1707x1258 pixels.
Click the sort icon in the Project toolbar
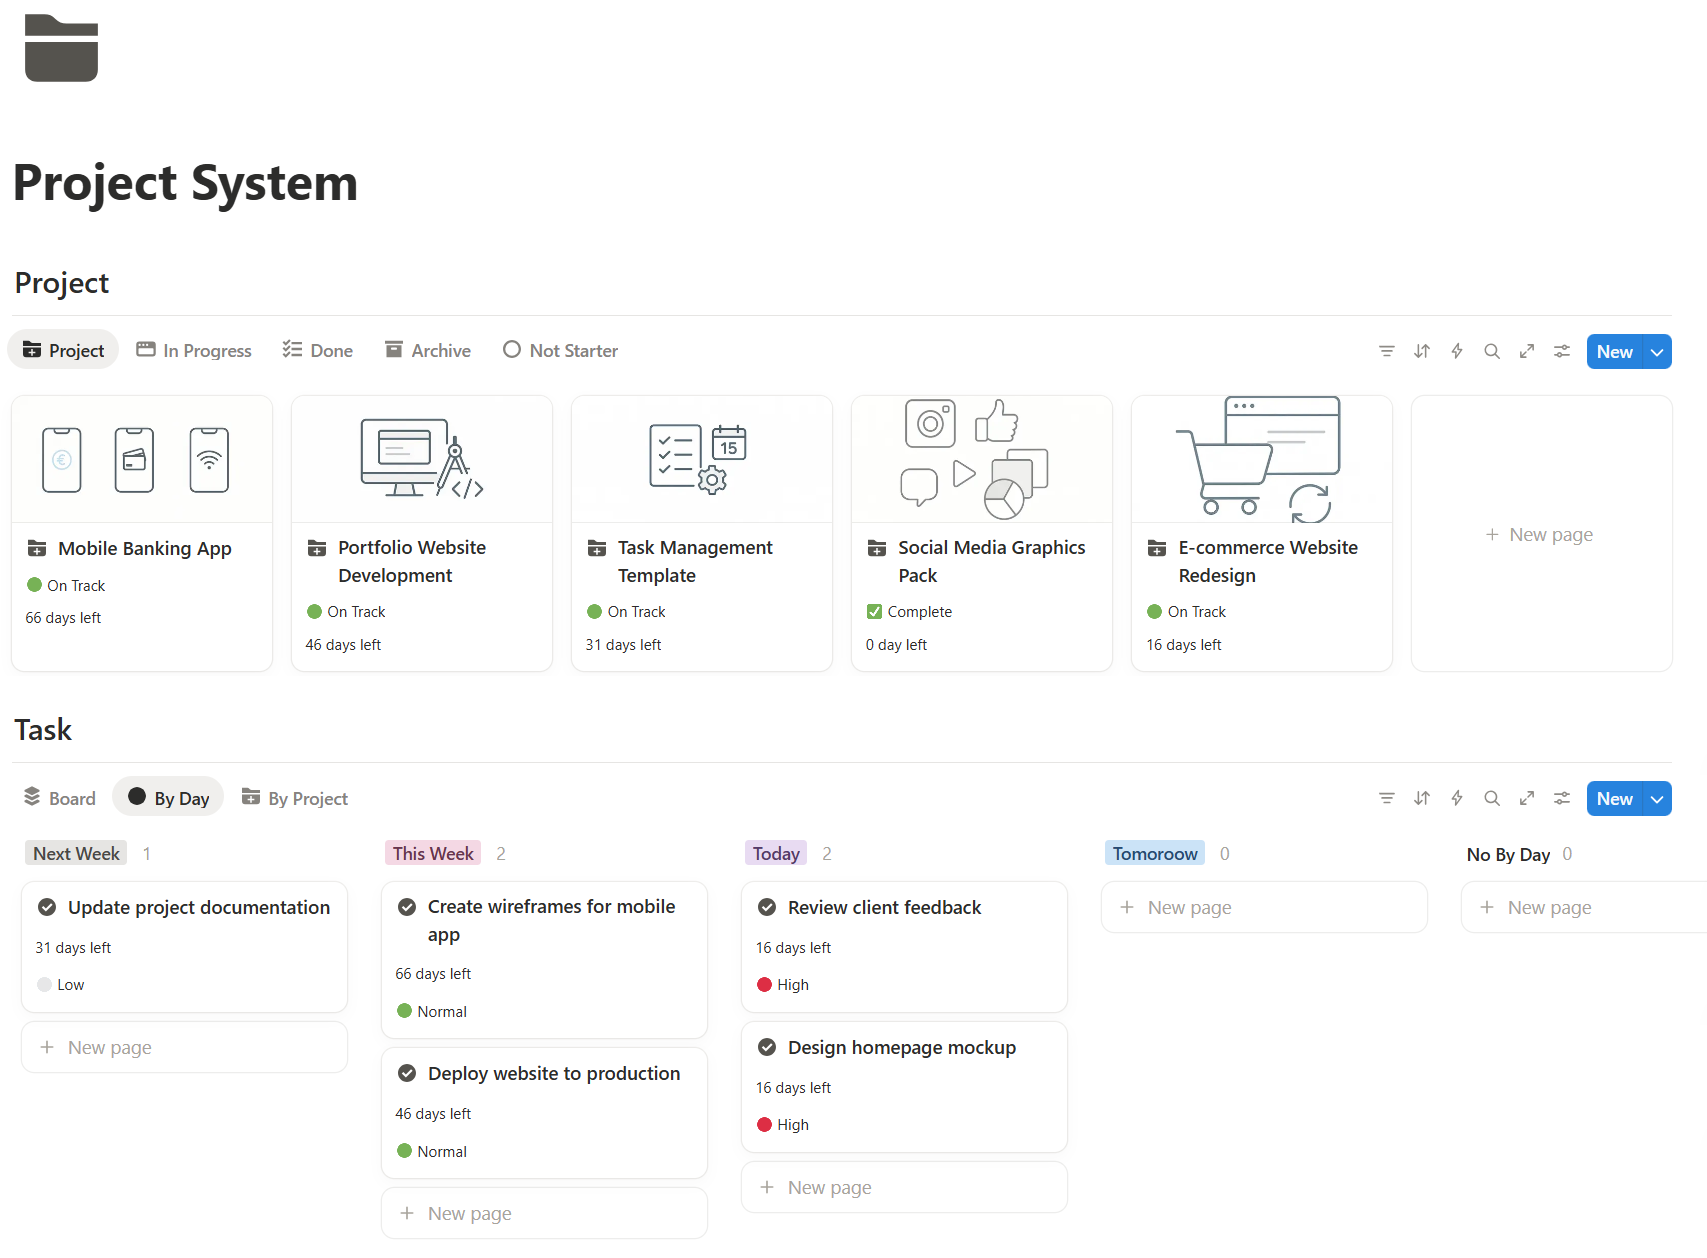(1421, 351)
